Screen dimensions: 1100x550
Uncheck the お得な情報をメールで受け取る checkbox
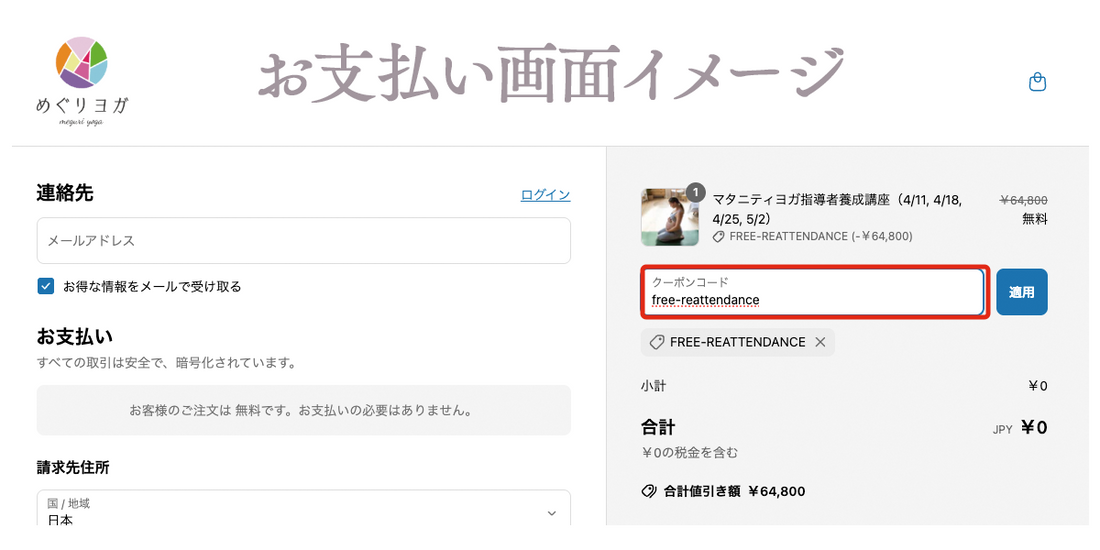click(46, 286)
